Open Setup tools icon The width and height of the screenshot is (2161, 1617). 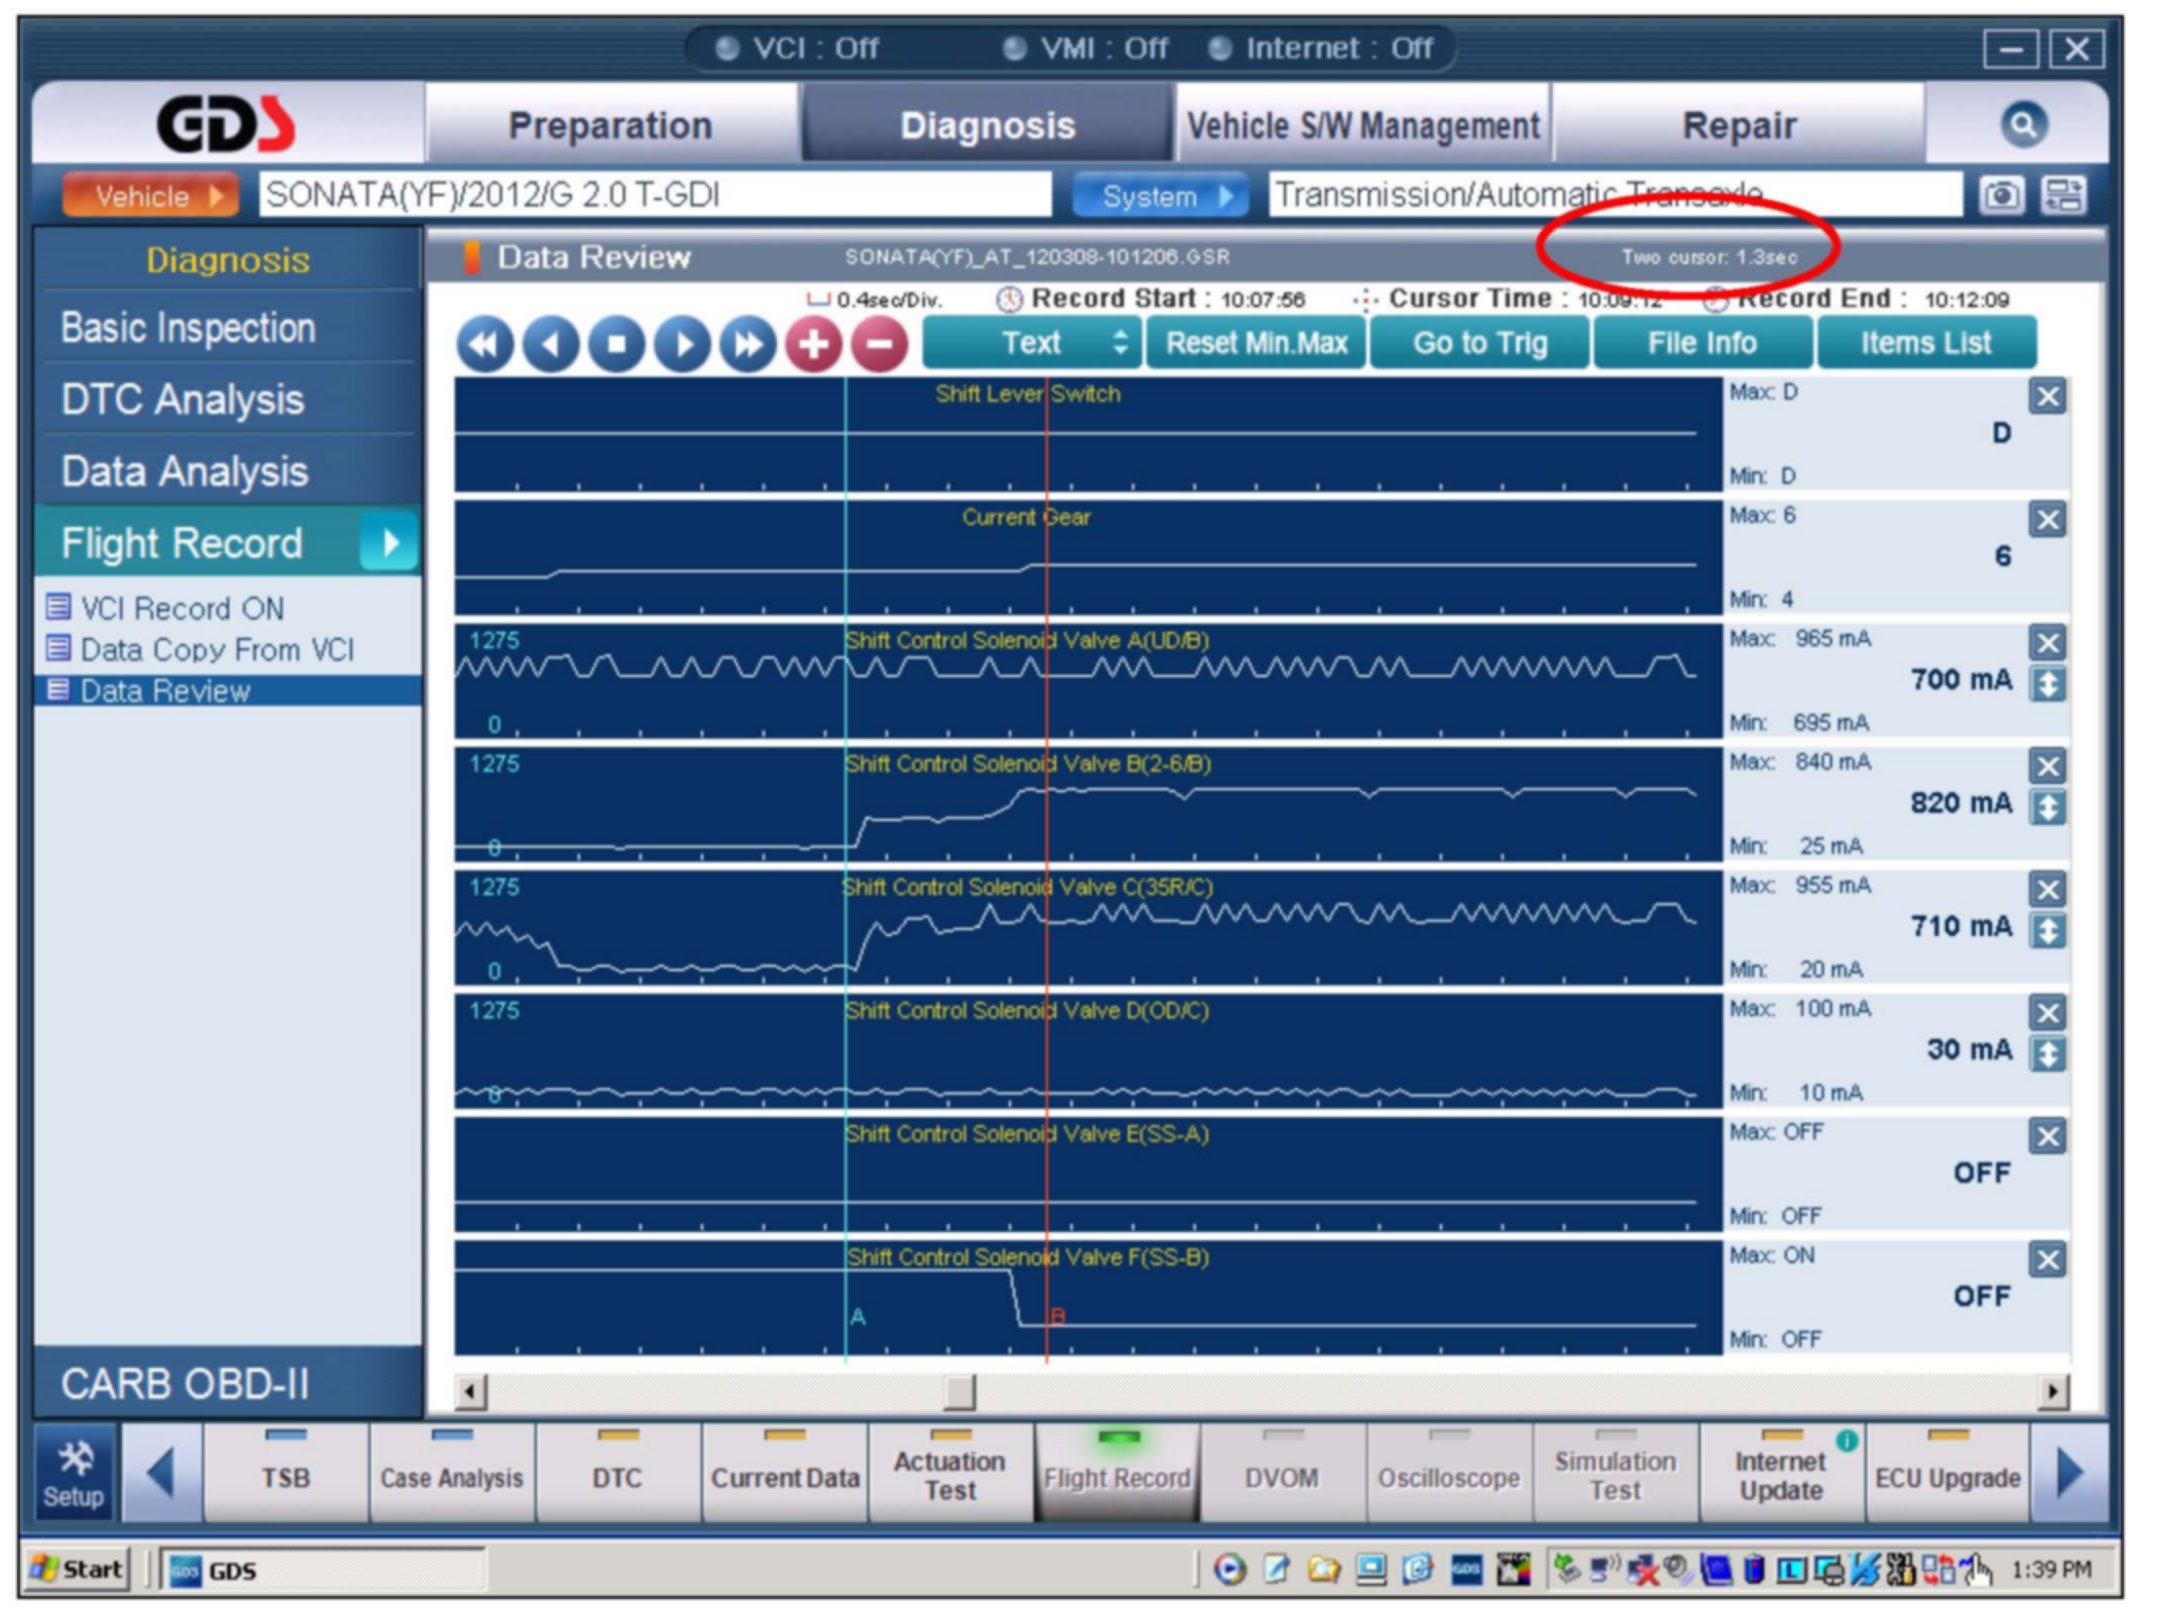click(x=74, y=1474)
